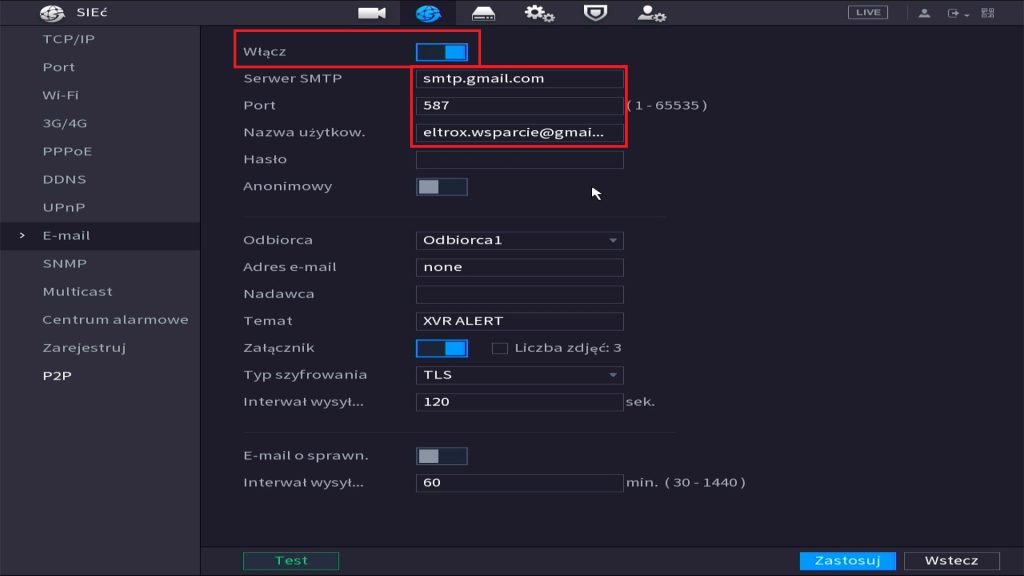Open the account management icon
Image resolution: width=1024 pixels, height=576 pixels.
(652, 13)
